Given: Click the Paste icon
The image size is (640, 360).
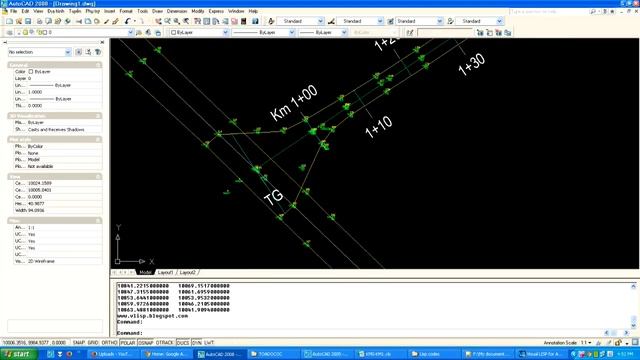Looking at the screenshot, I should coord(97,21).
